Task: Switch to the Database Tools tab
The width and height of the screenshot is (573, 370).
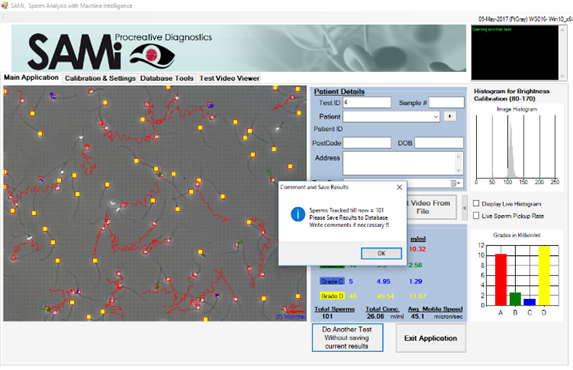Action: [167, 78]
